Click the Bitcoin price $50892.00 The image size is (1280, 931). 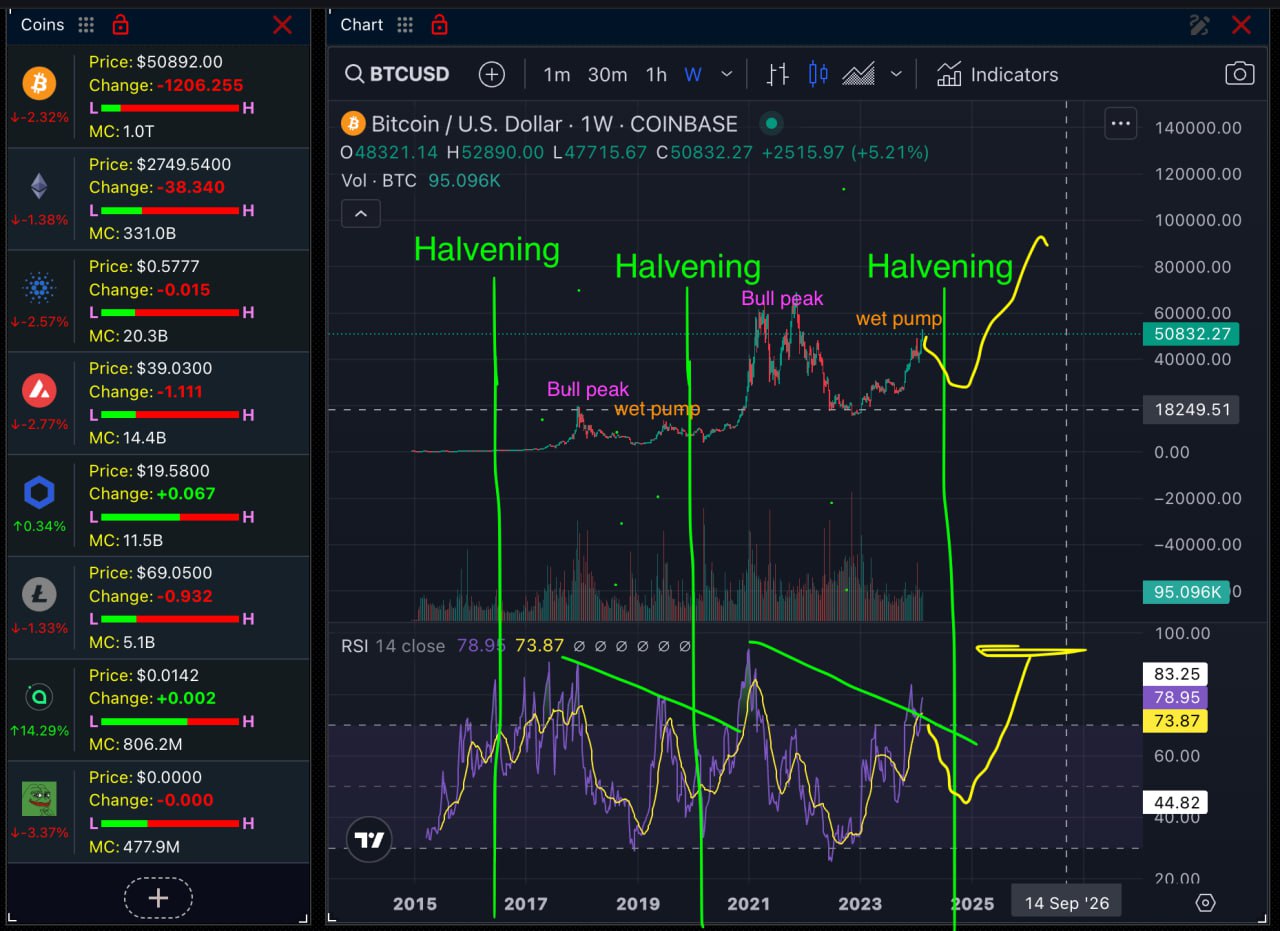(178, 62)
